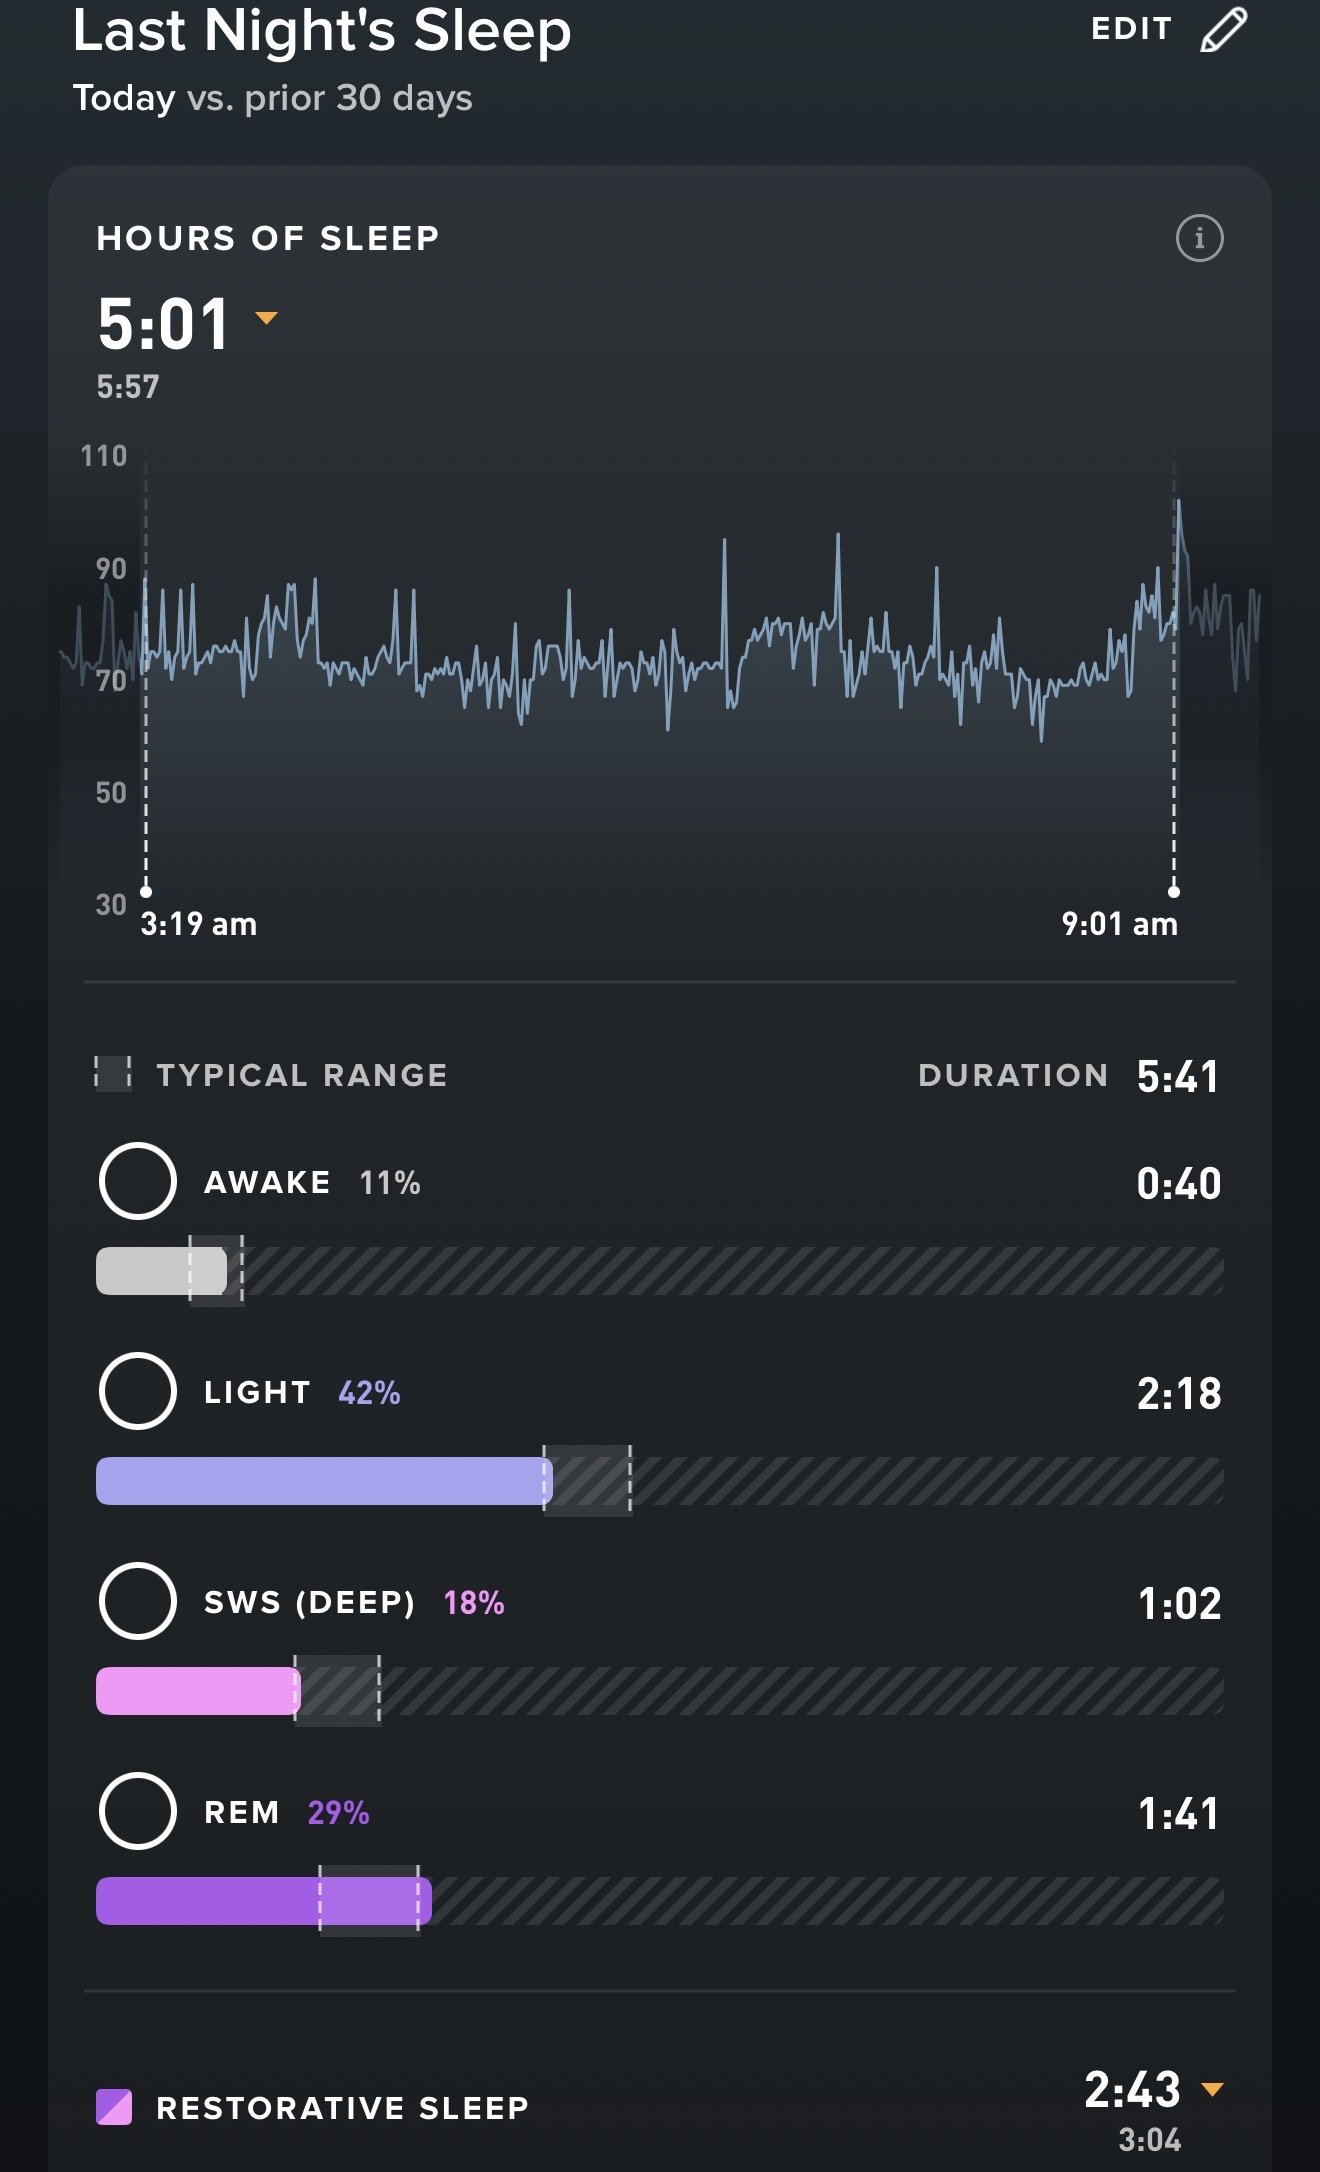Tap the Duration 5:41 value
The image size is (1320, 2172).
click(x=1178, y=1077)
